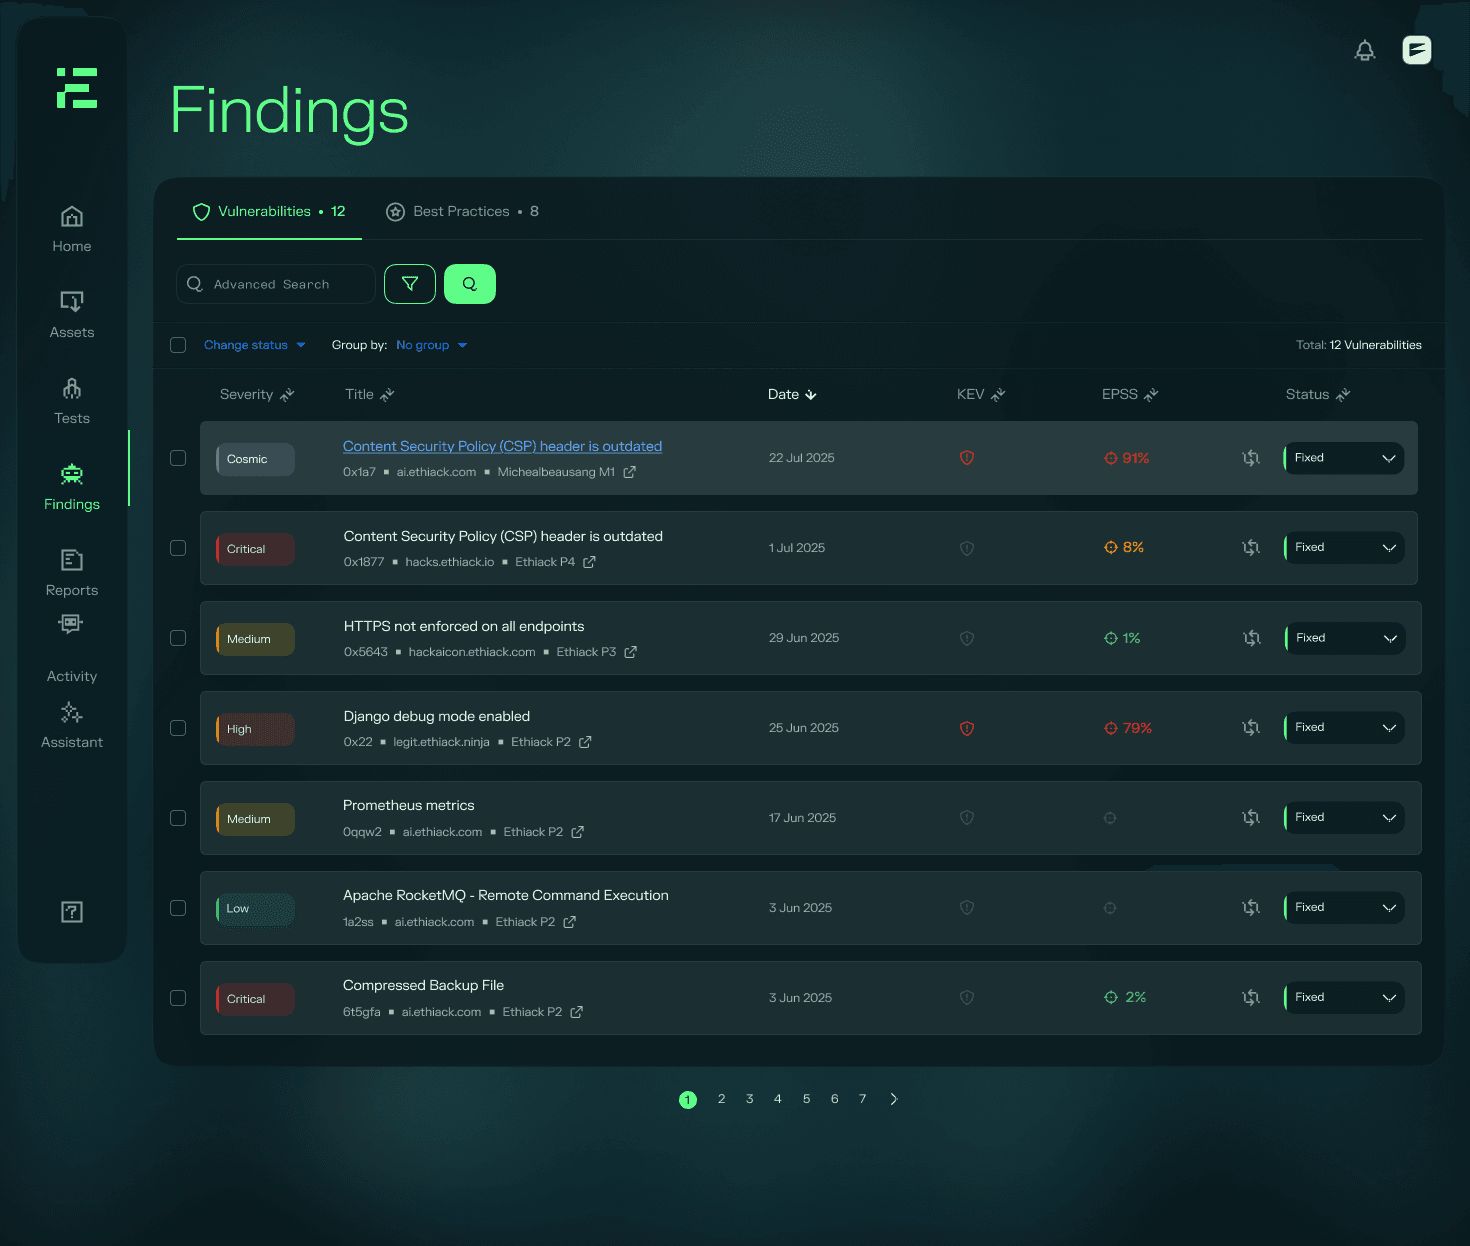Click the Ethiack logo in sidebar

[77, 88]
